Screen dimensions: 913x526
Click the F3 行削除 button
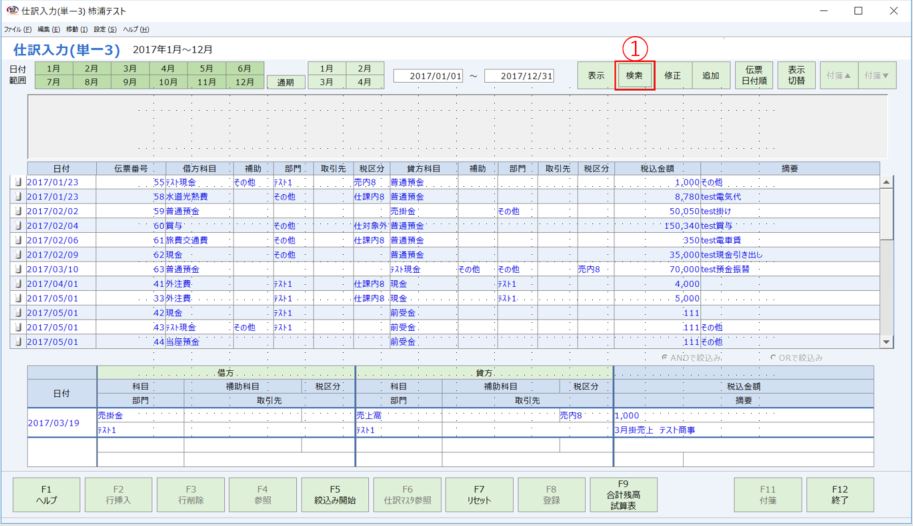pyautogui.click(x=191, y=495)
